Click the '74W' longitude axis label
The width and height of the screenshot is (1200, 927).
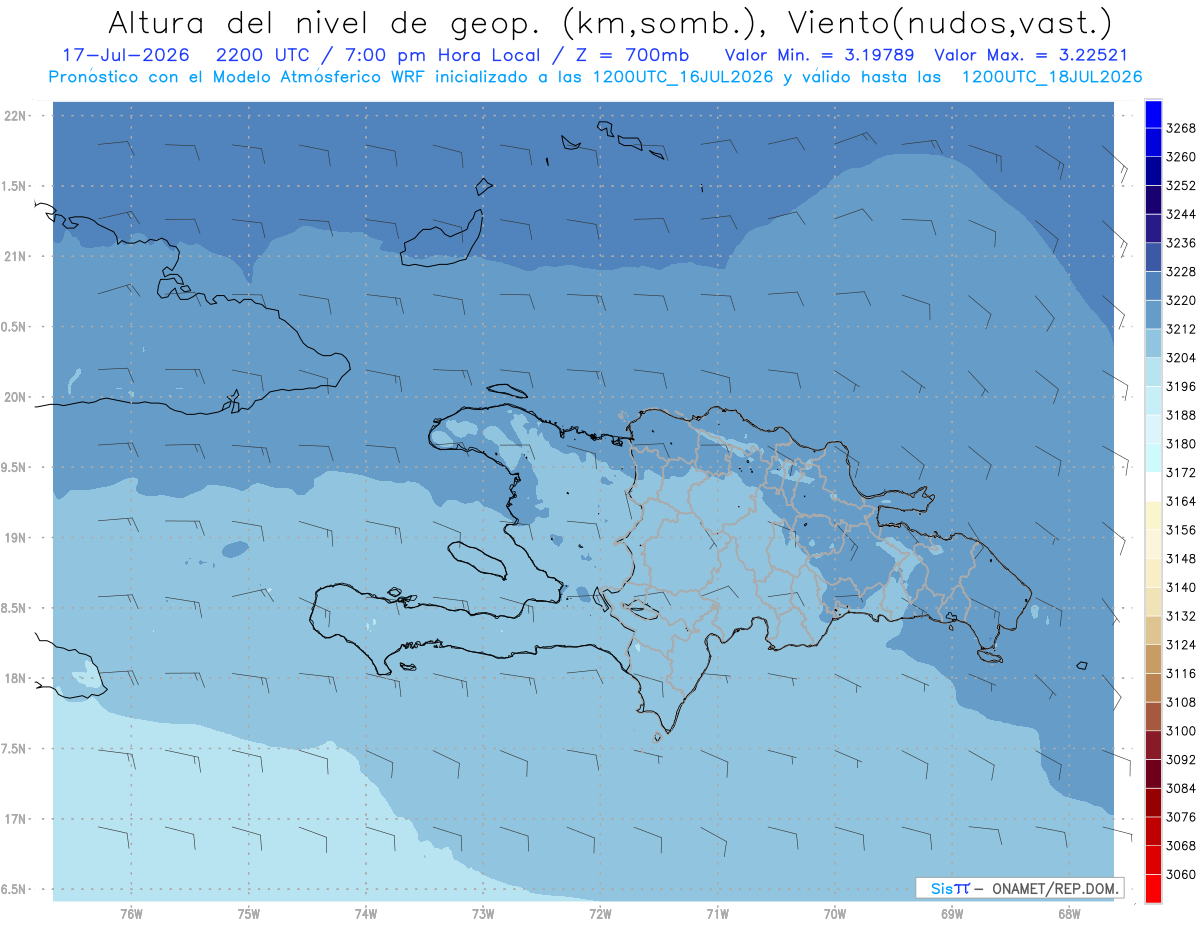click(366, 914)
